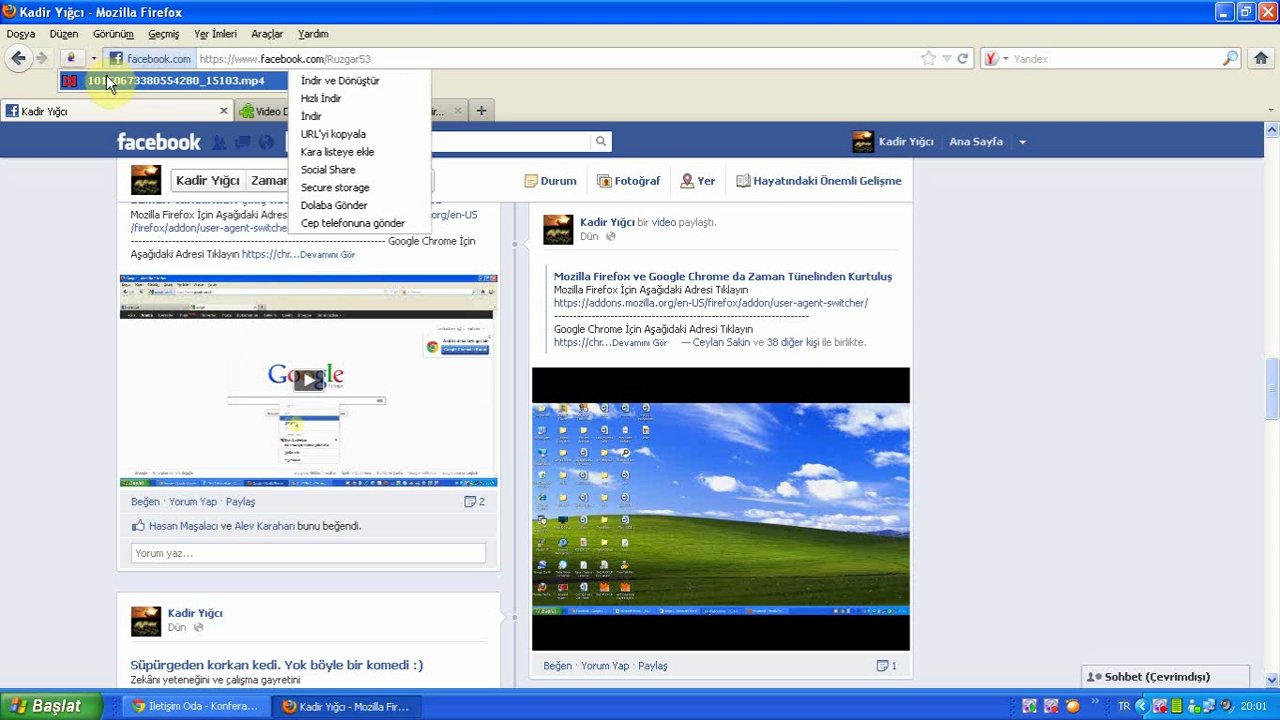Select Cep telefonuna gönder in the menu
The width and height of the screenshot is (1280, 720).
[353, 224]
